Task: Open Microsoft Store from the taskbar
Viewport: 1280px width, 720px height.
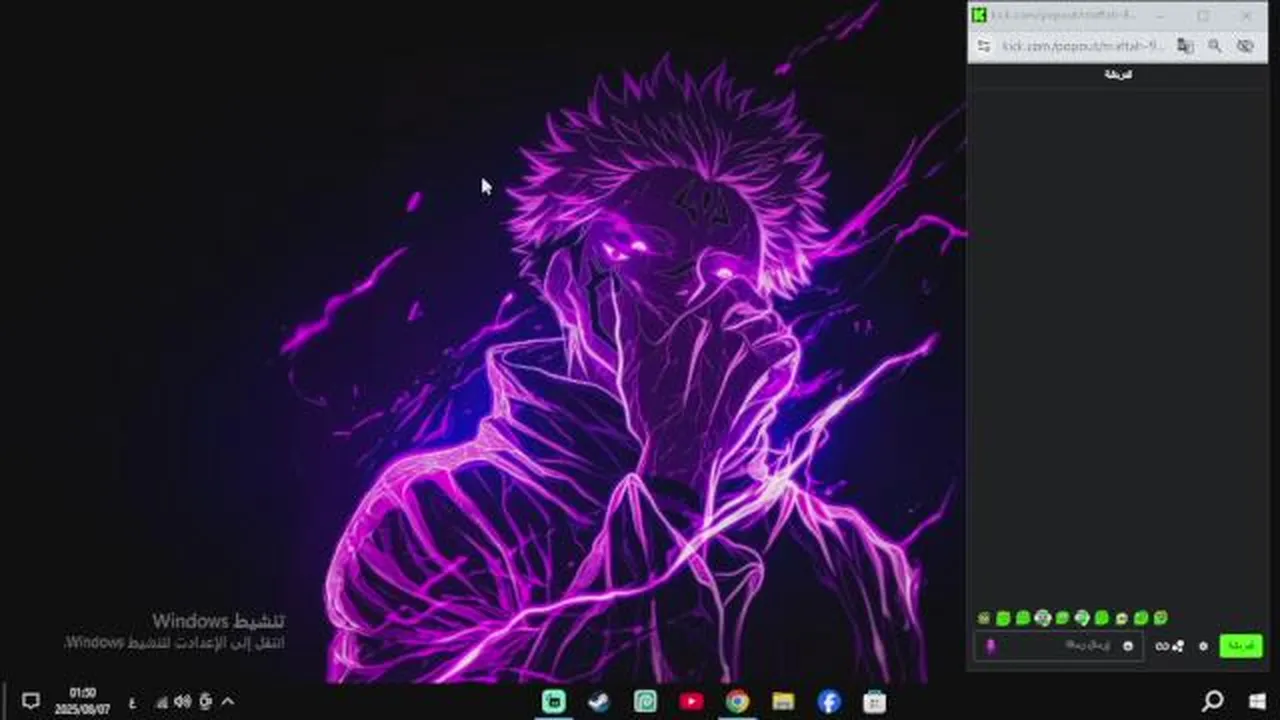Action: (875, 702)
